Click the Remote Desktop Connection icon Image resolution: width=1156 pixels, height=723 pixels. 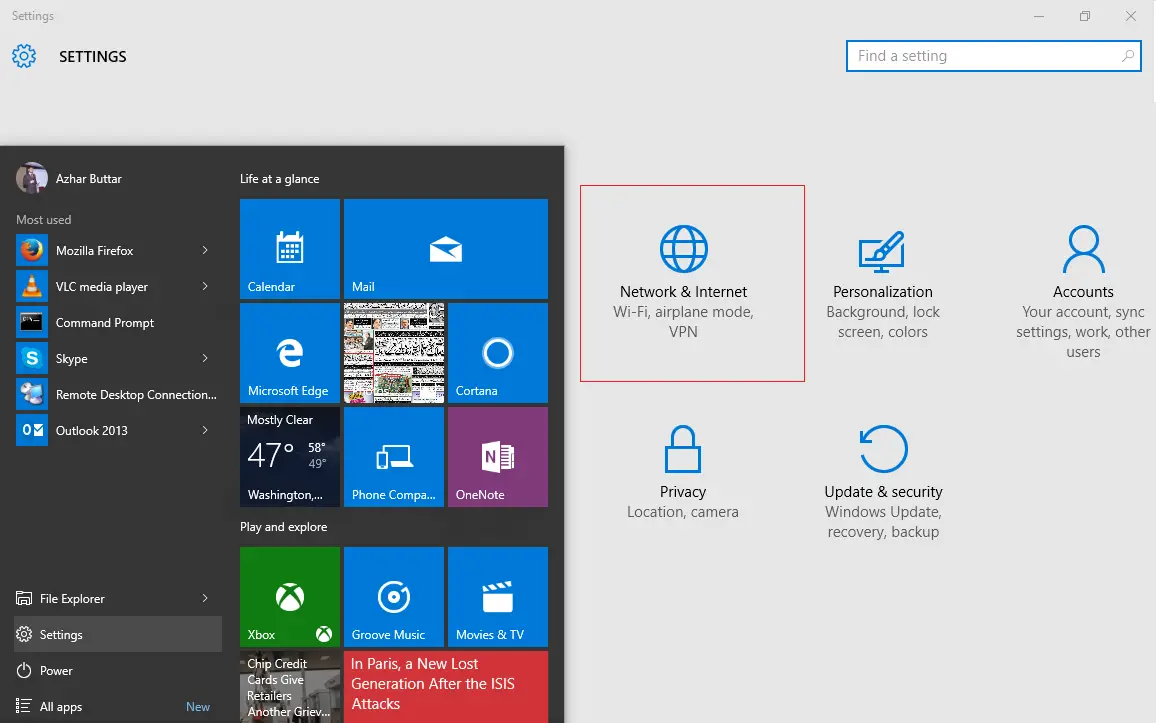click(32, 394)
